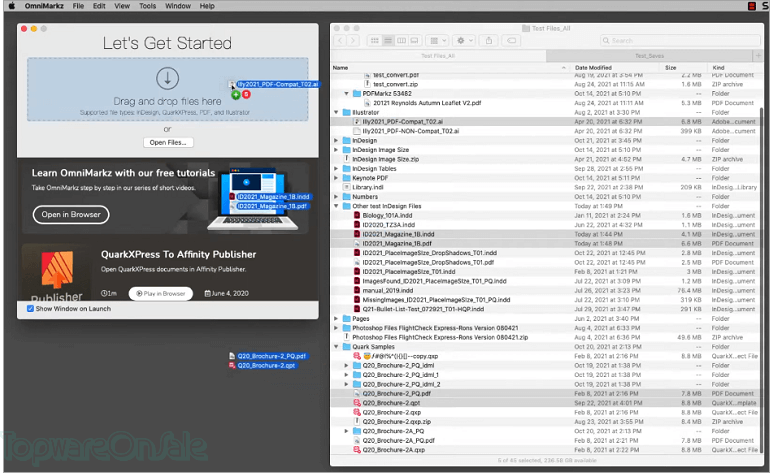Add a new Finder tab with plus
Screen dimensions: 770x473
click(758, 56)
